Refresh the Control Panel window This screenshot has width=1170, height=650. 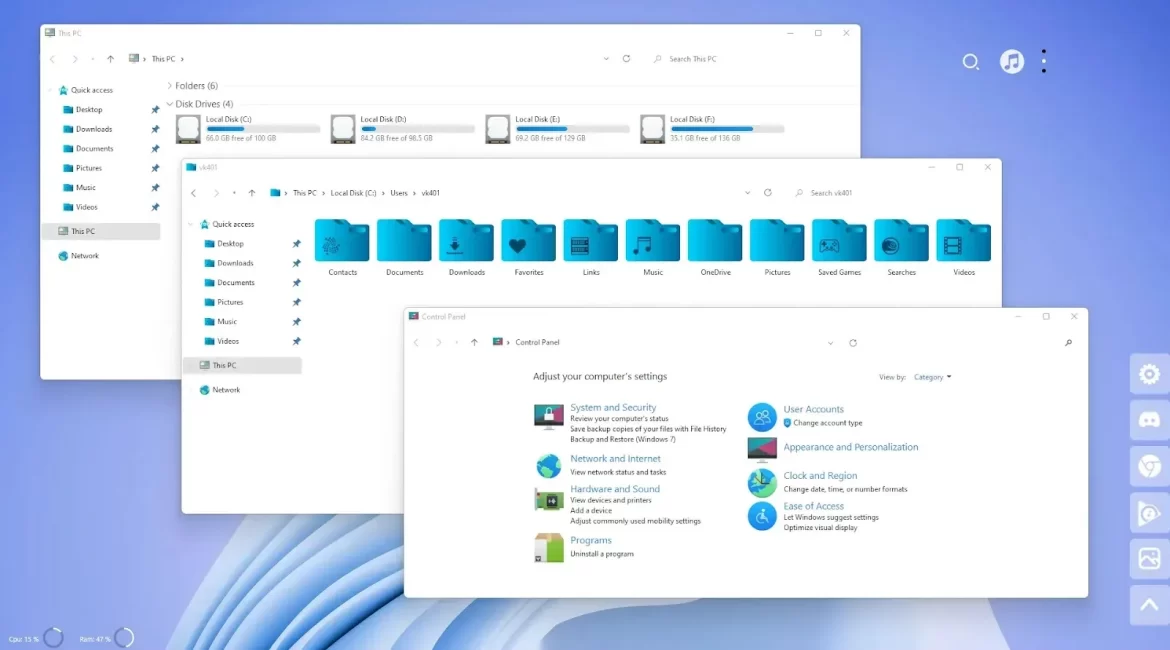click(x=853, y=343)
